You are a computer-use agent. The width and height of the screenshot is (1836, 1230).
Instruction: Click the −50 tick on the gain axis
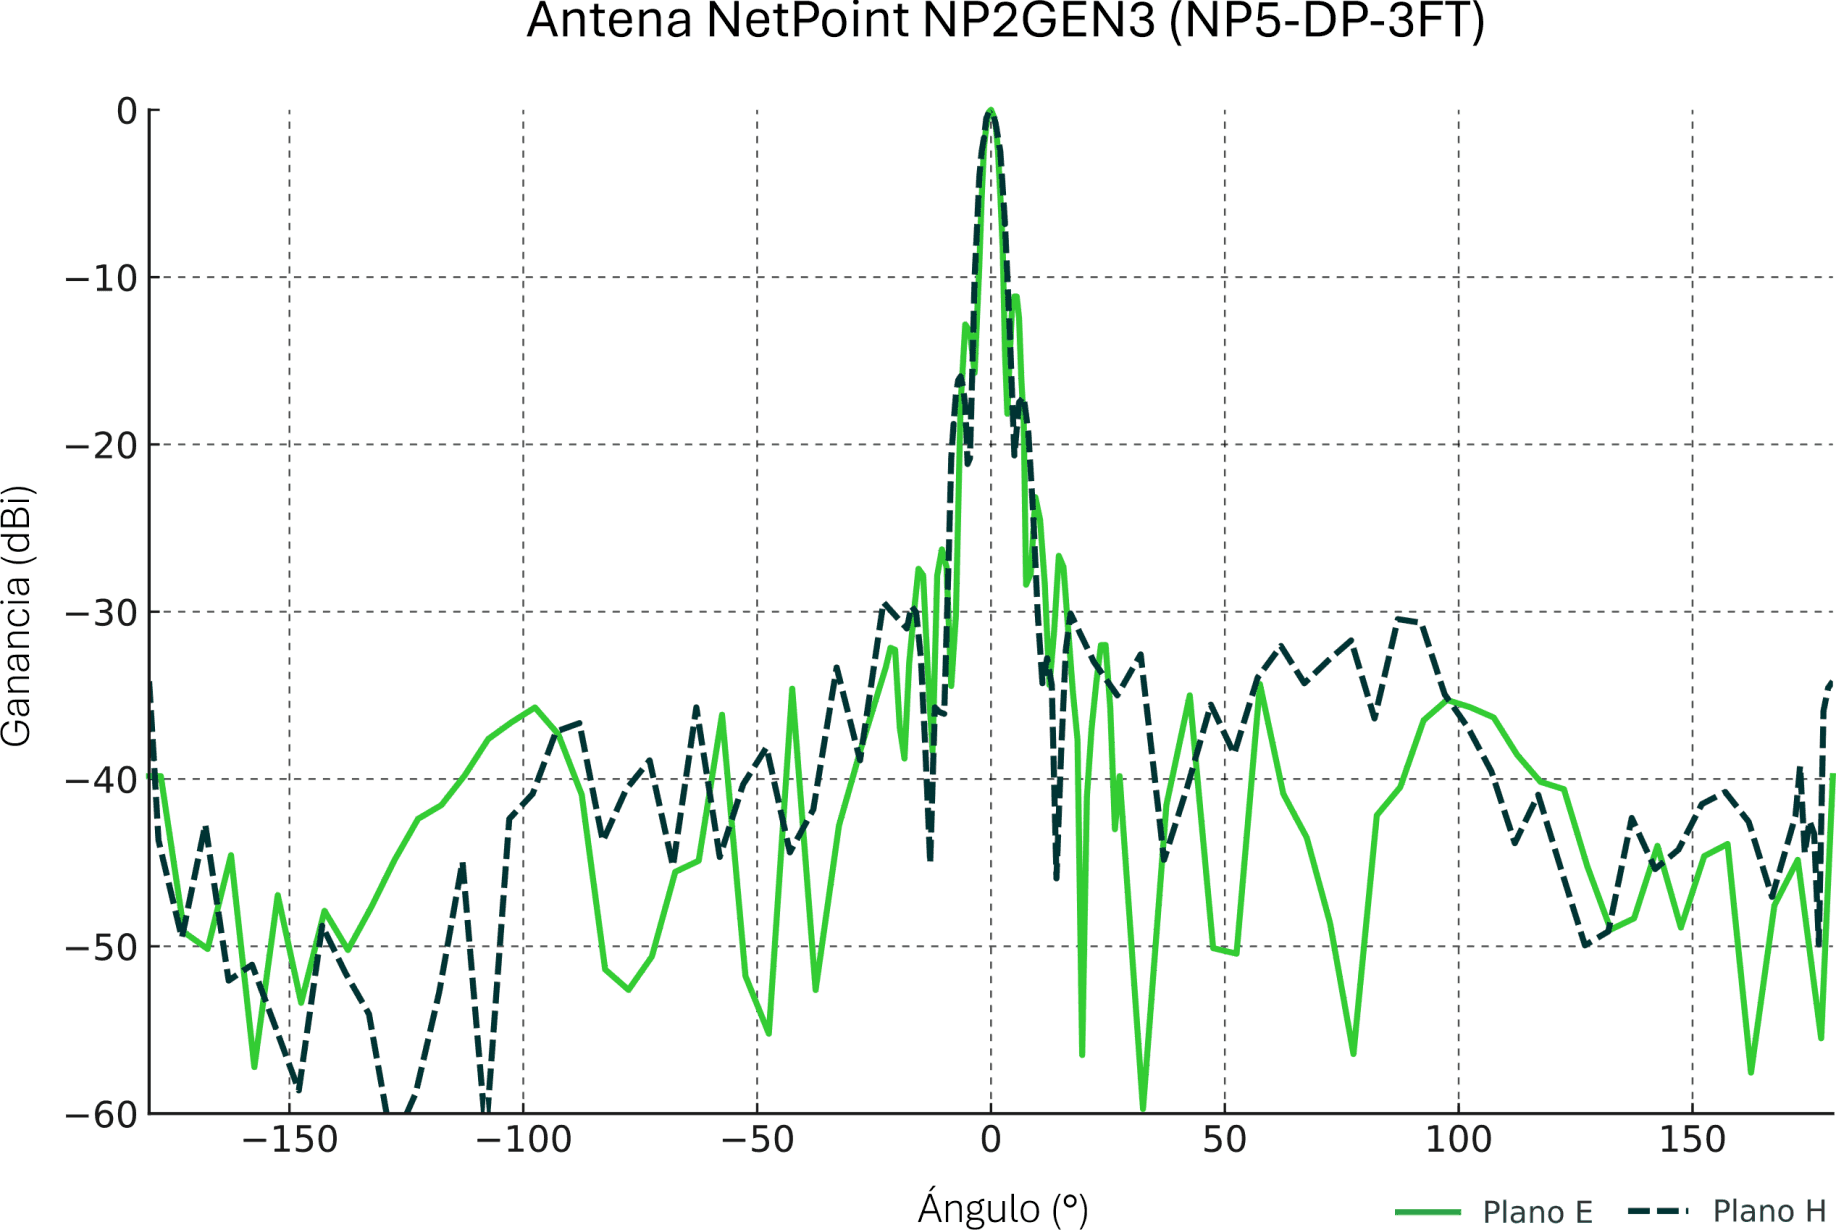tap(101, 947)
